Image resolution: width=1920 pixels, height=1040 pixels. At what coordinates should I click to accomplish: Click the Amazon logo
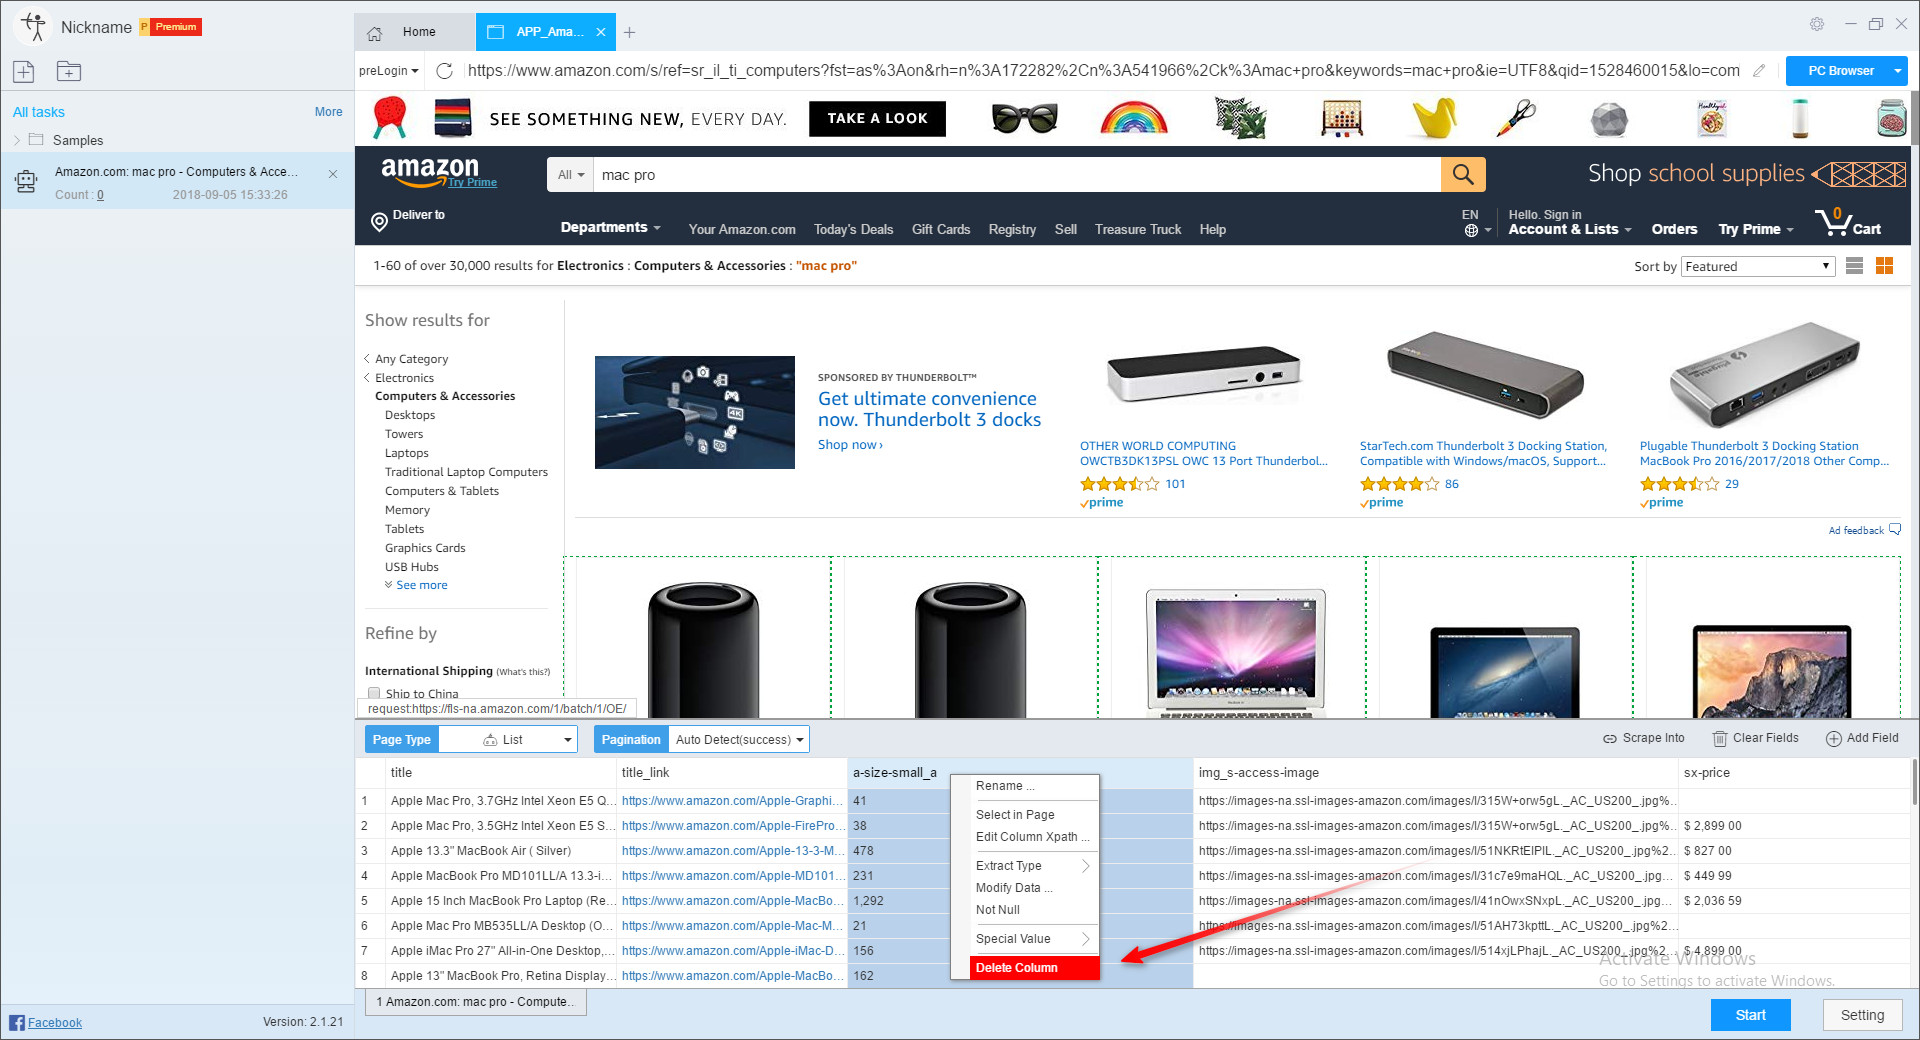click(x=430, y=170)
